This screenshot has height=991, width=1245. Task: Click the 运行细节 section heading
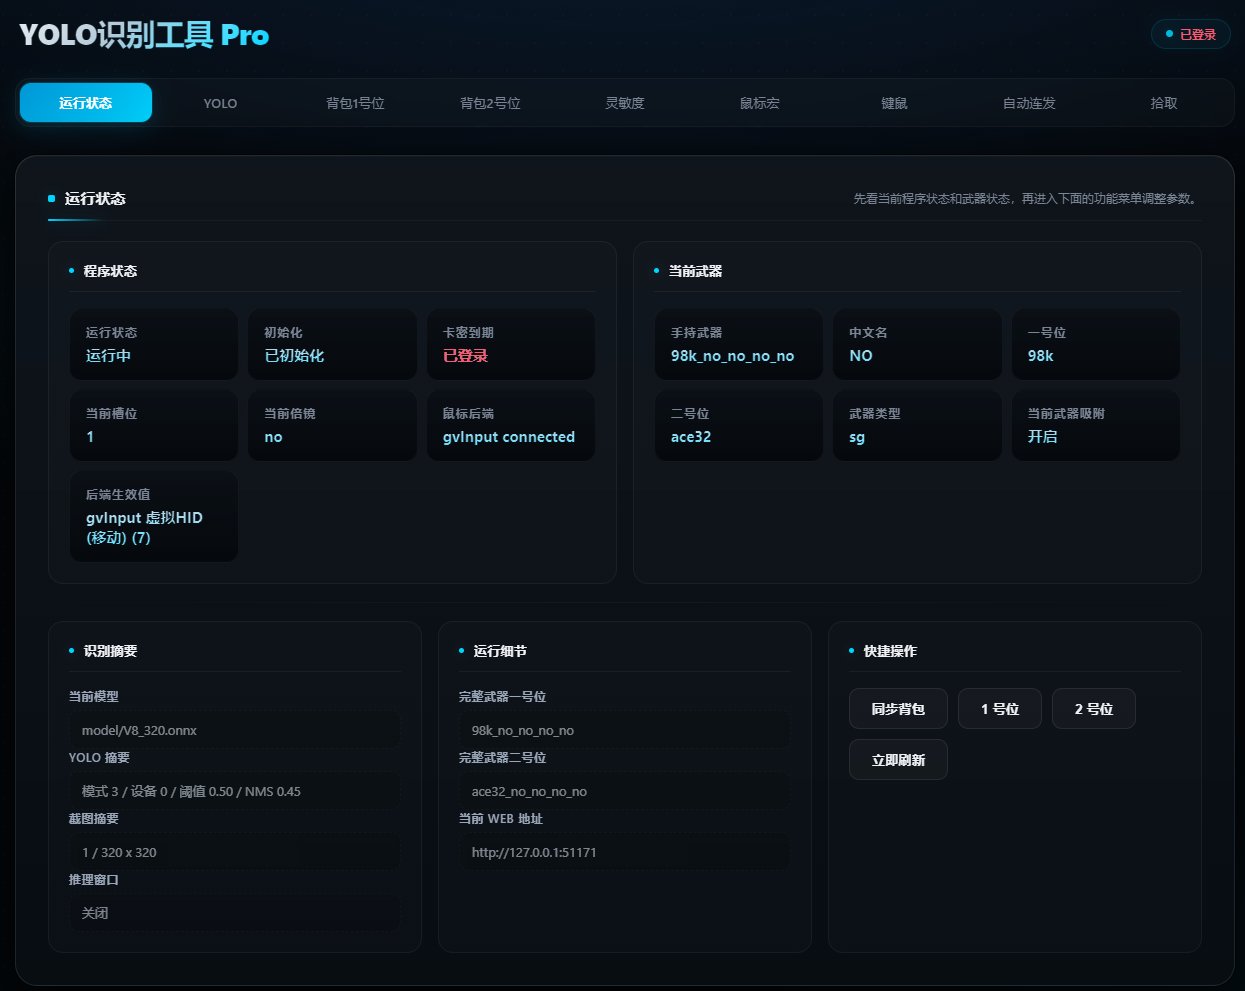(x=500, y=651)
